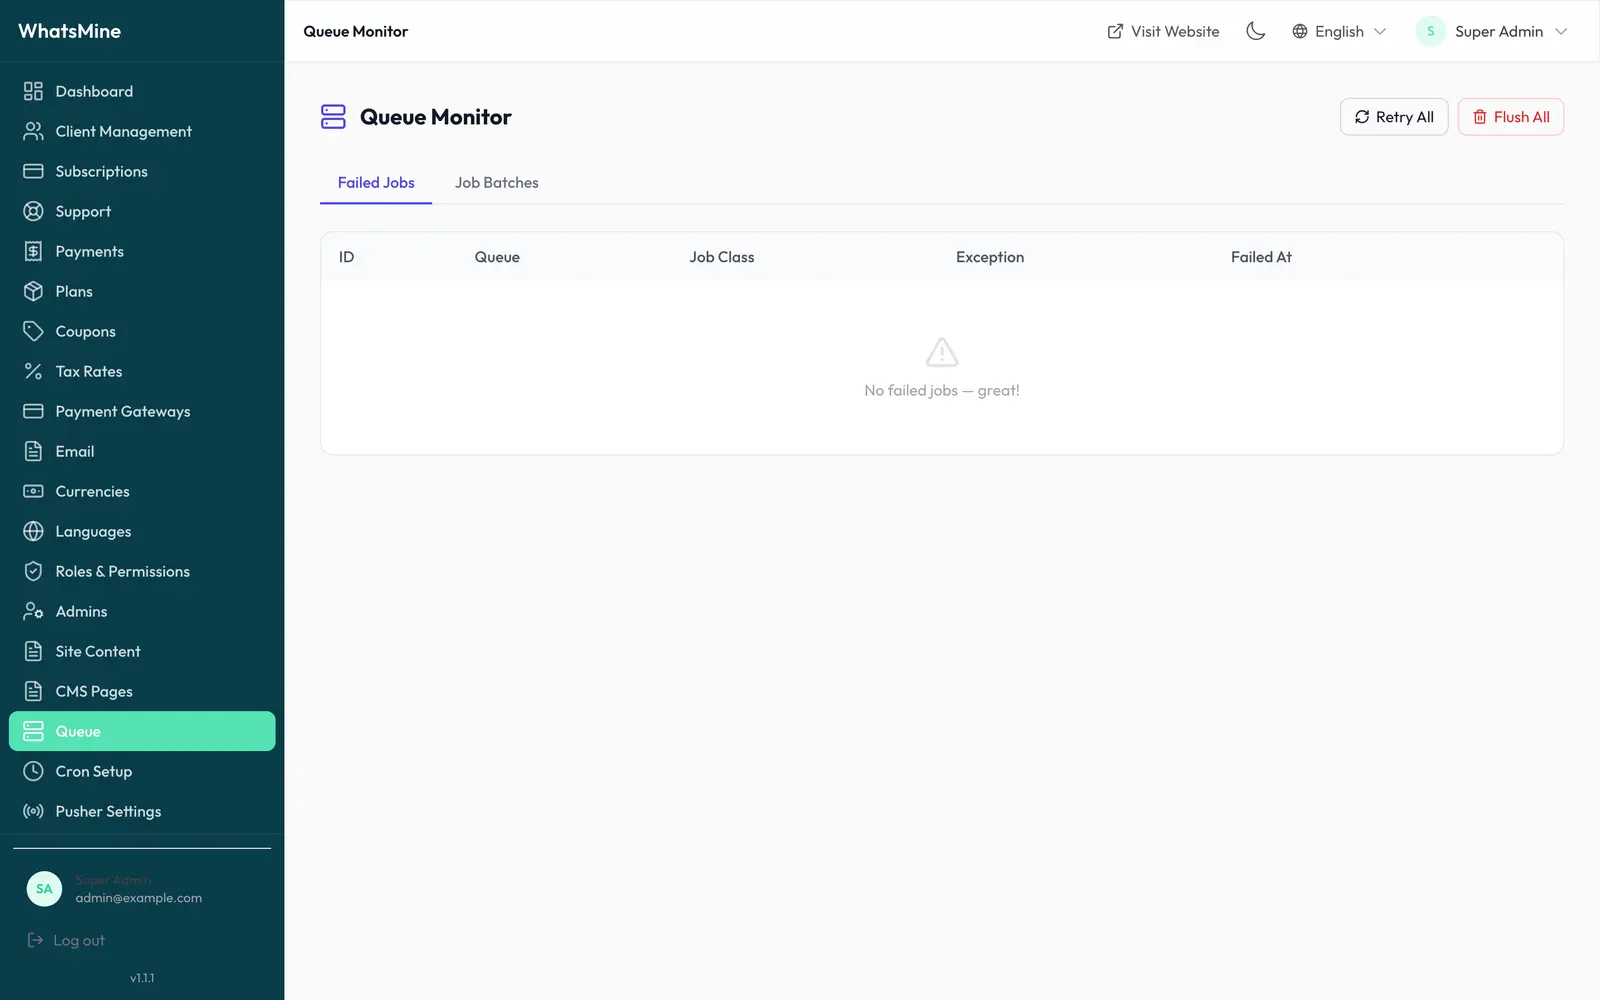
Task: Expand the English language dropdown
Action: (x=1339, y=31)
